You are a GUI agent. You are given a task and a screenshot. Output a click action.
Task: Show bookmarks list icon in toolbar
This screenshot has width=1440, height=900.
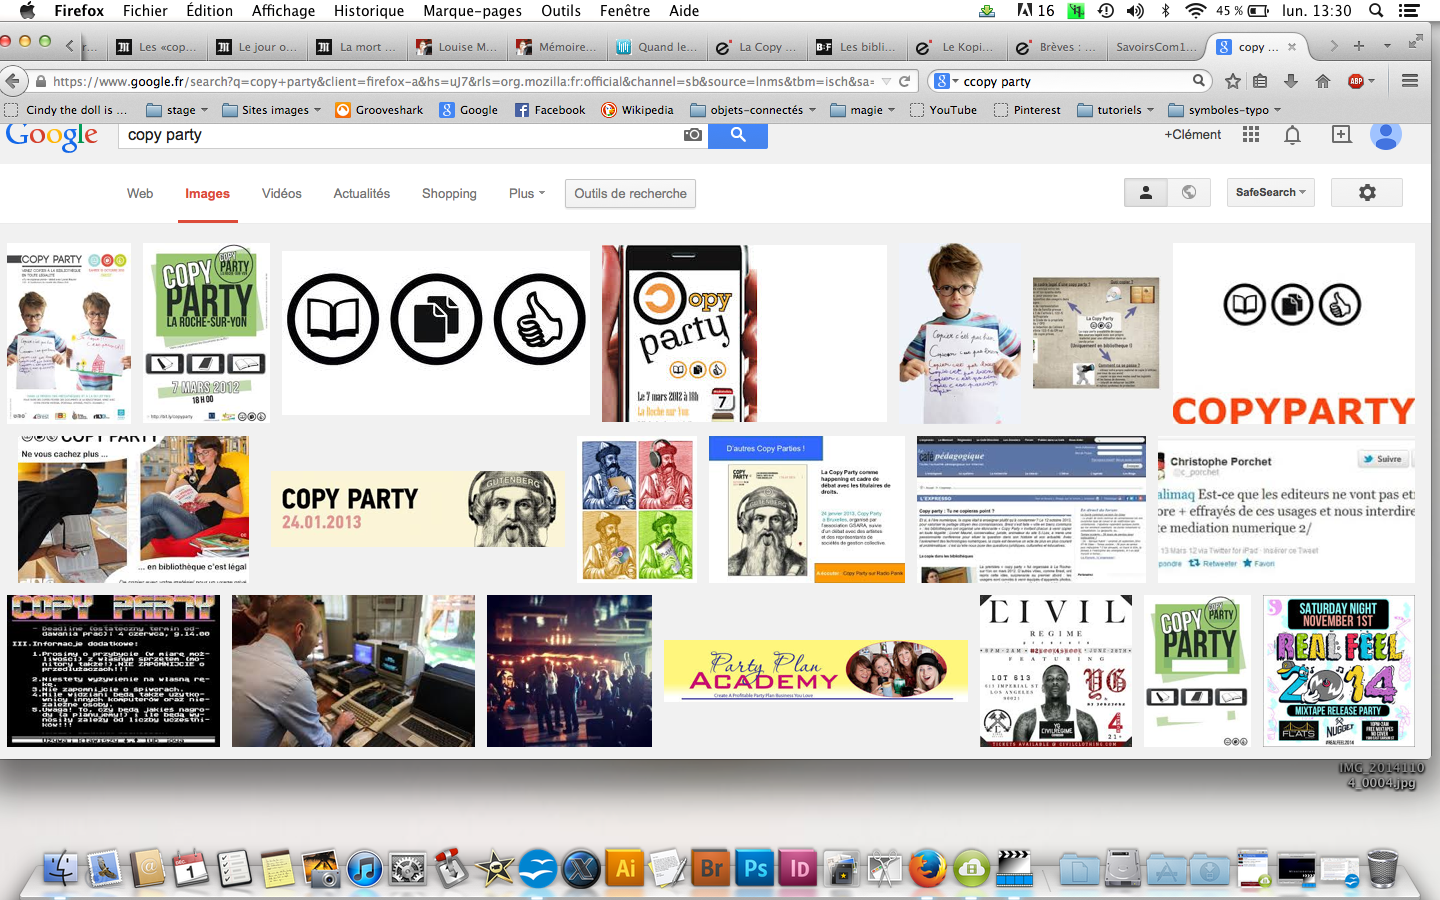tap(1260, 81)
